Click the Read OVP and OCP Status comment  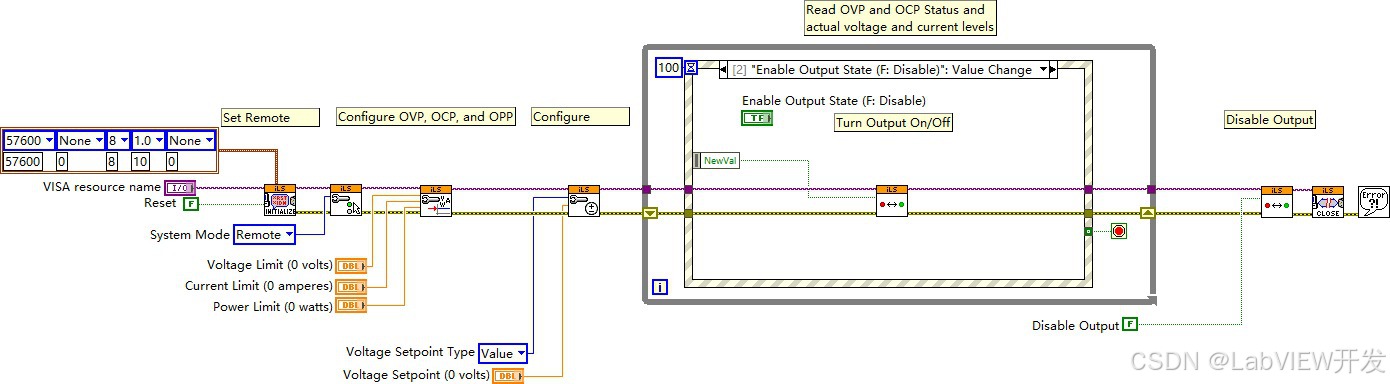[901, 19]
